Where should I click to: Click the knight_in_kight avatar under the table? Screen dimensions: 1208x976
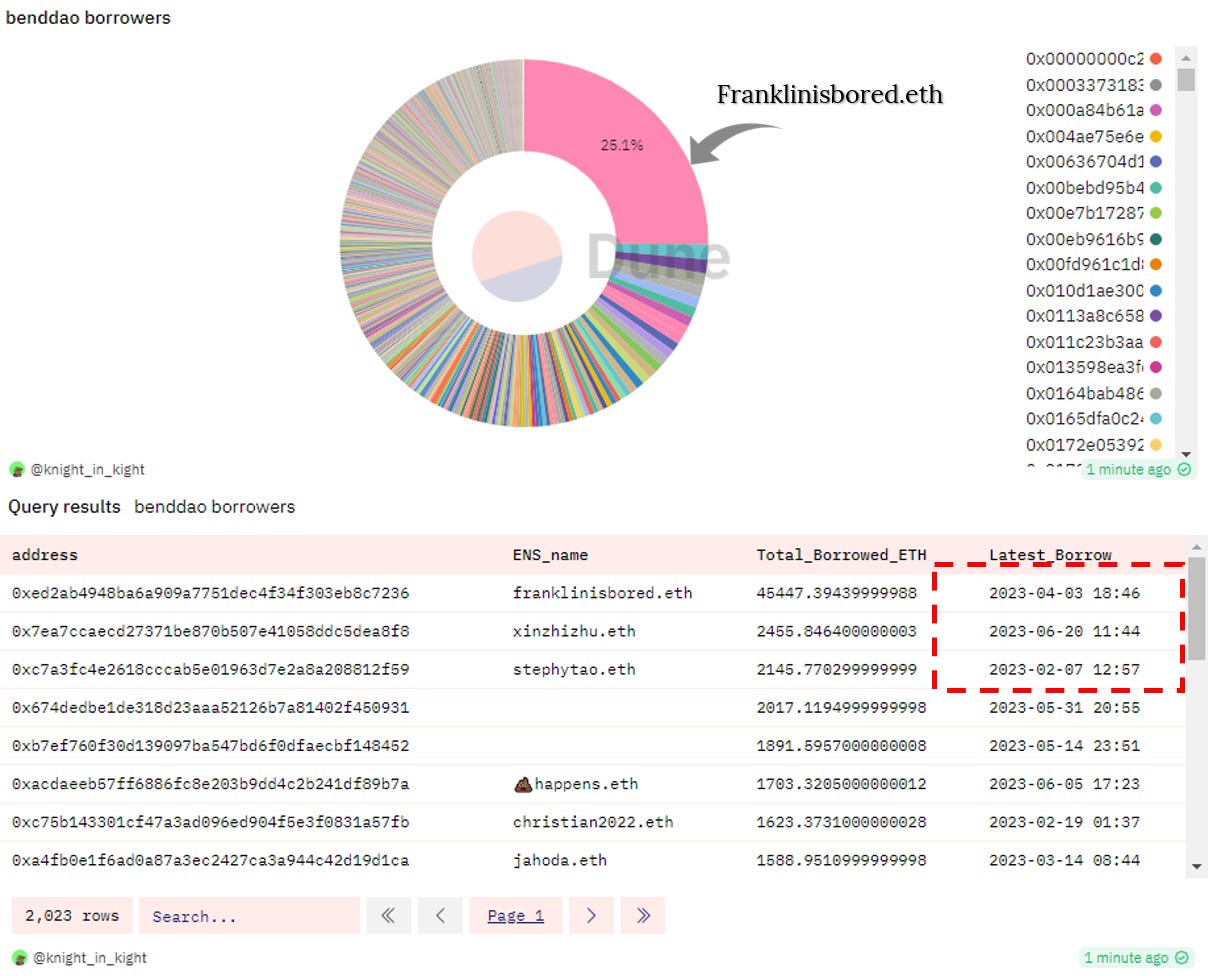coord(19,957)
